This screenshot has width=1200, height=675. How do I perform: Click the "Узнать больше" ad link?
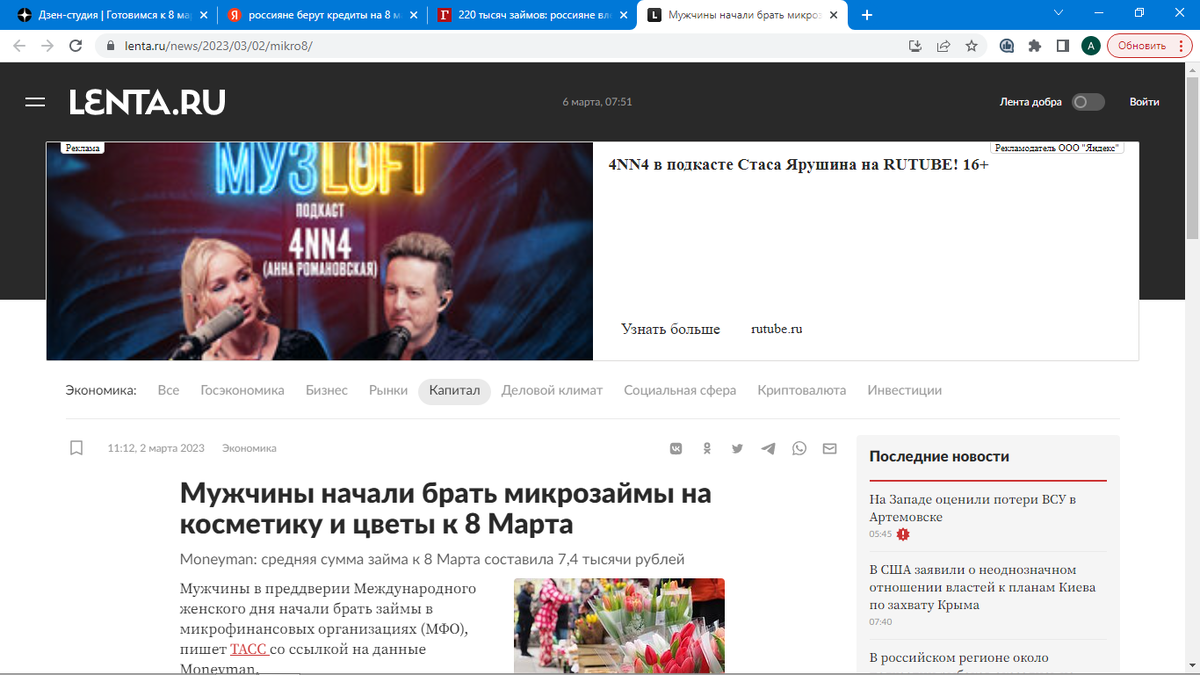click(670, 328)
